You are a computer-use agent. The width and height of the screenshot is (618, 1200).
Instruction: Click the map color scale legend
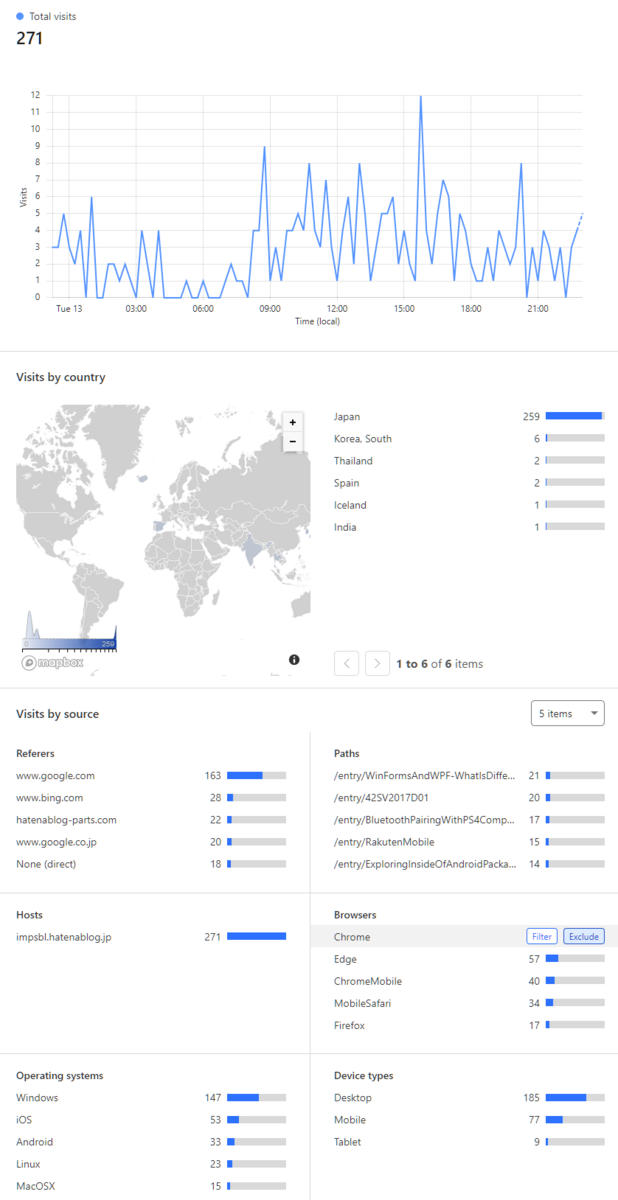tap(69, 632)
